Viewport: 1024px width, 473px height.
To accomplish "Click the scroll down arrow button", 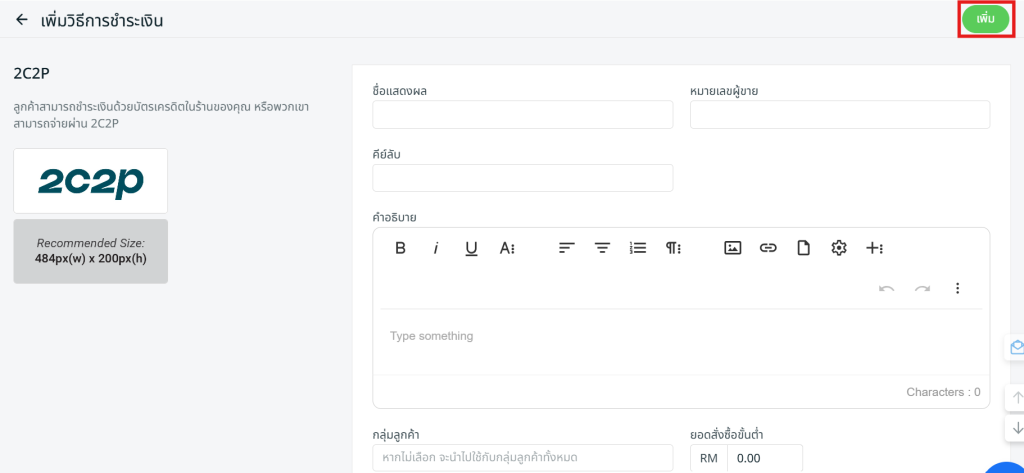I will (x=1017, y=428).
